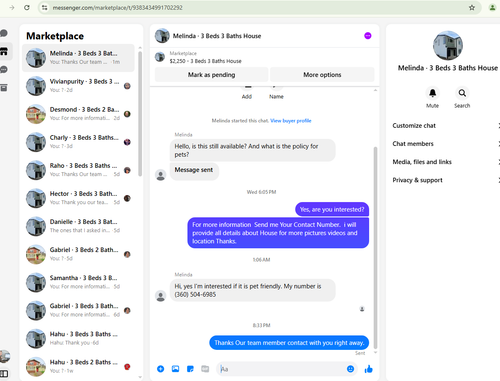Open the Archive icon in sidebar

4,88
